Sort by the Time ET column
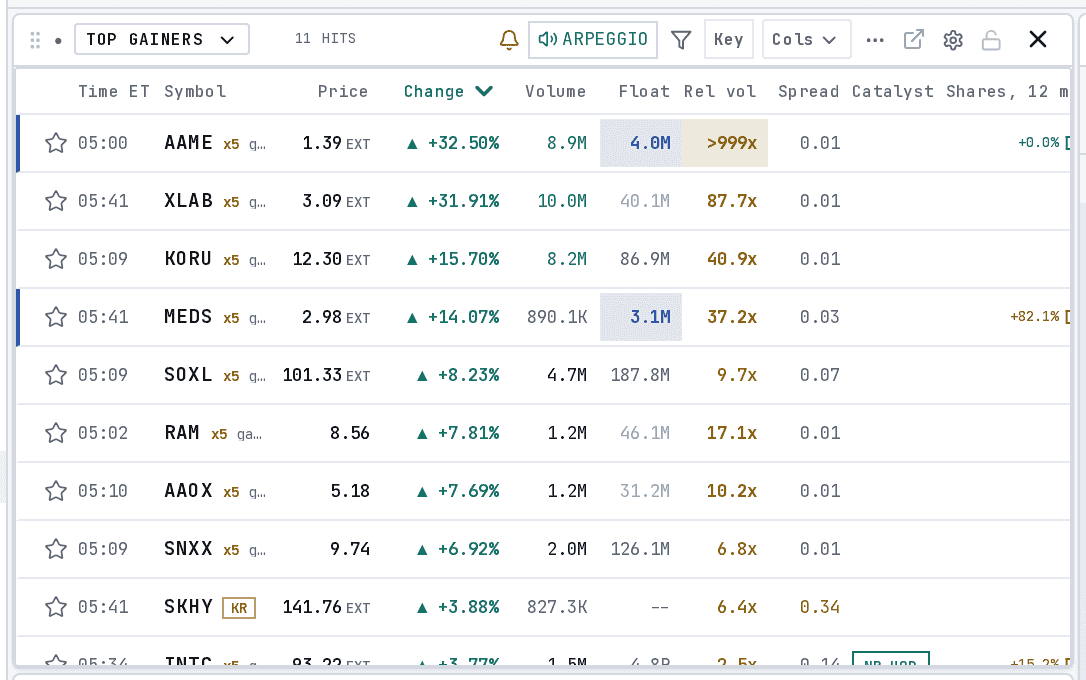 coord(114,91)
